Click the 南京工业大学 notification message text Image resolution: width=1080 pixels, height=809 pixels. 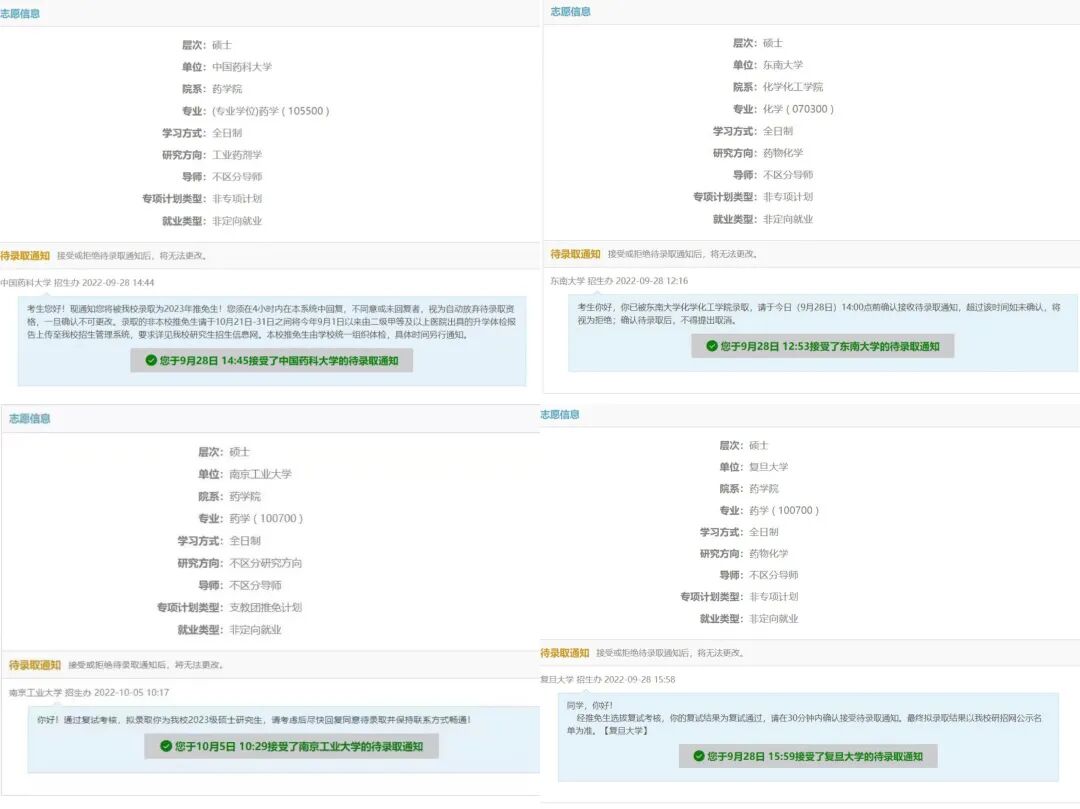point(254,719)
